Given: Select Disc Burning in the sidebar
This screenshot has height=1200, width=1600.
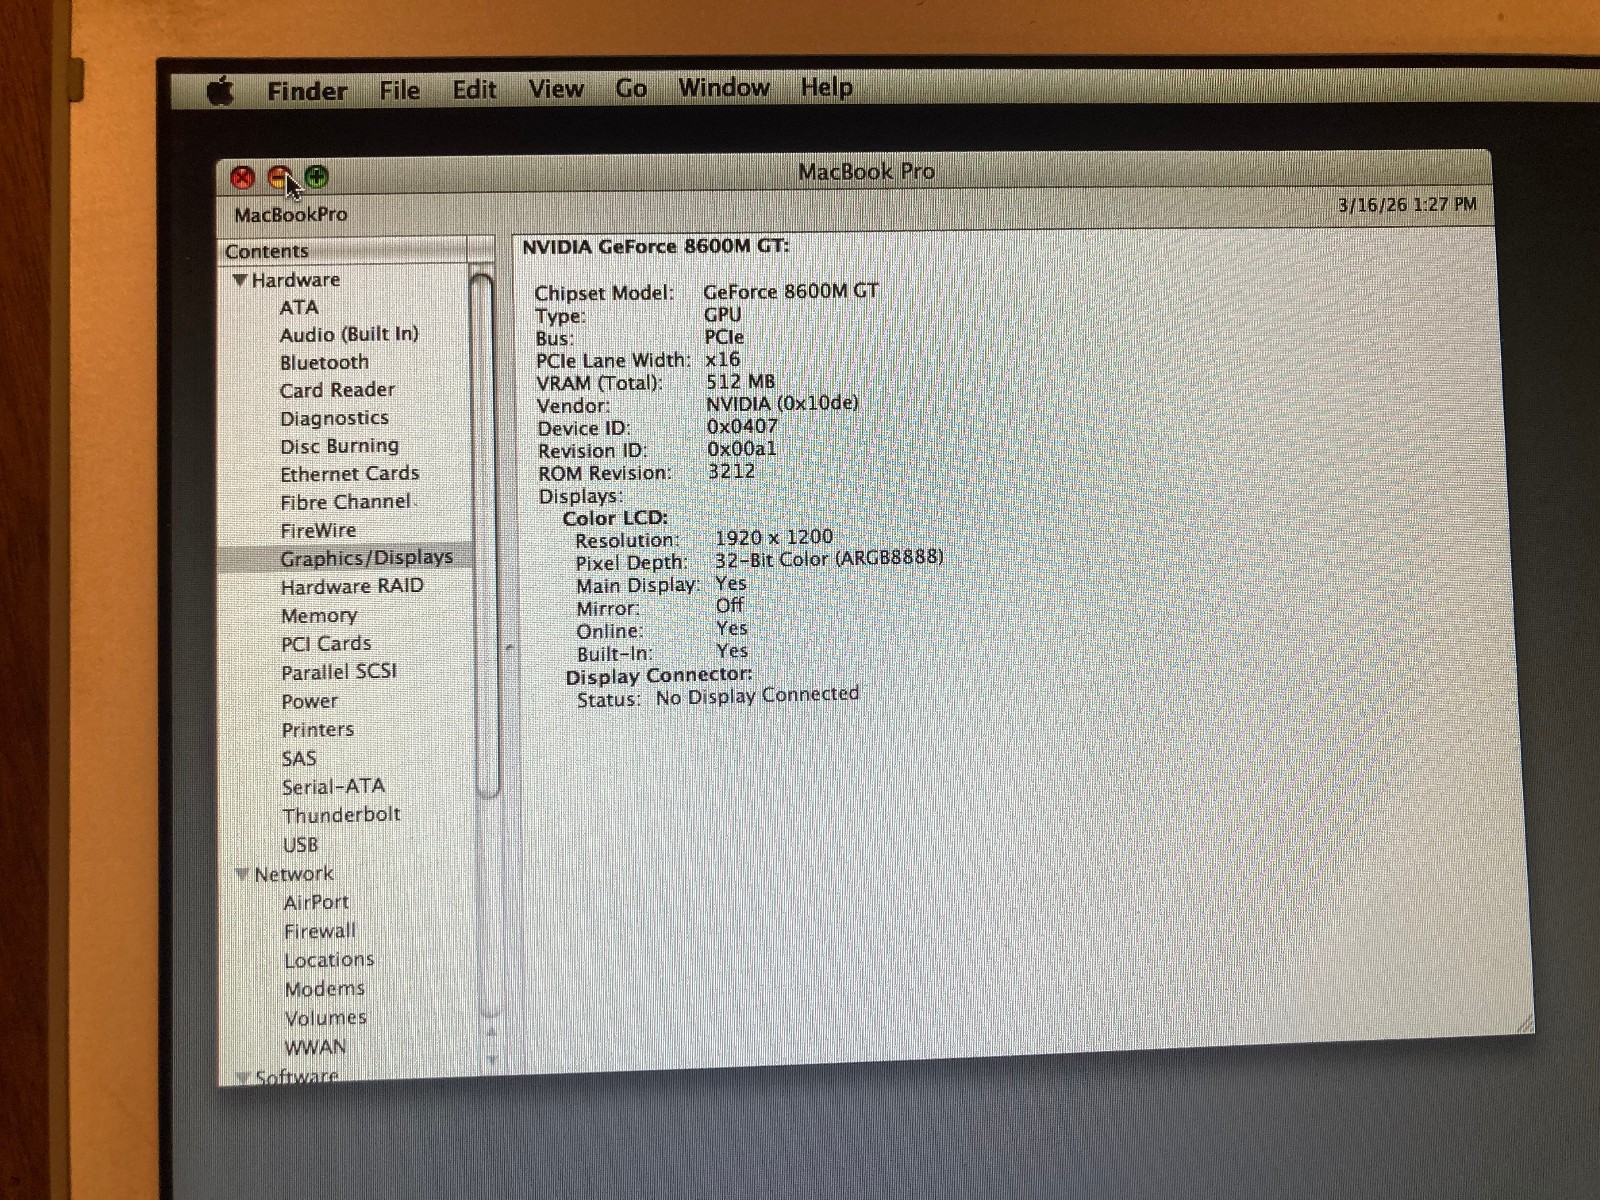Looking at the screenshot, I should [339, 446].
